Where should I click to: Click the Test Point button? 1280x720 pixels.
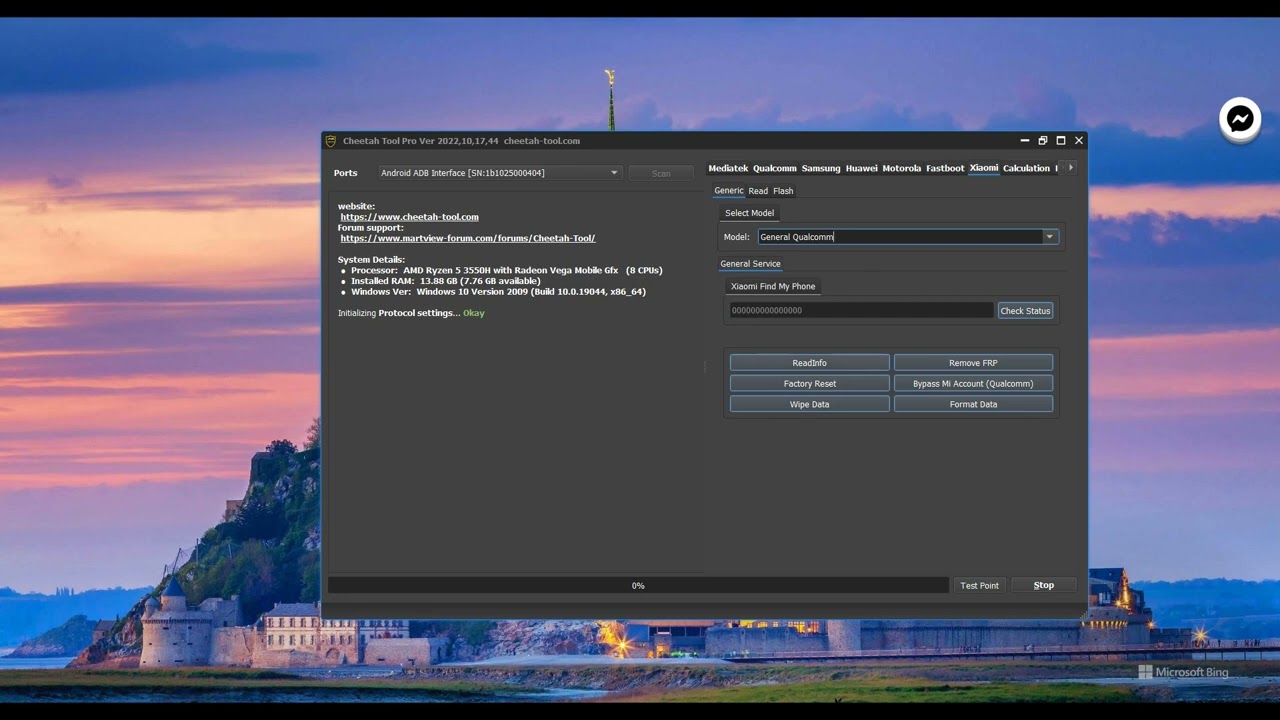tap(979, 586)
